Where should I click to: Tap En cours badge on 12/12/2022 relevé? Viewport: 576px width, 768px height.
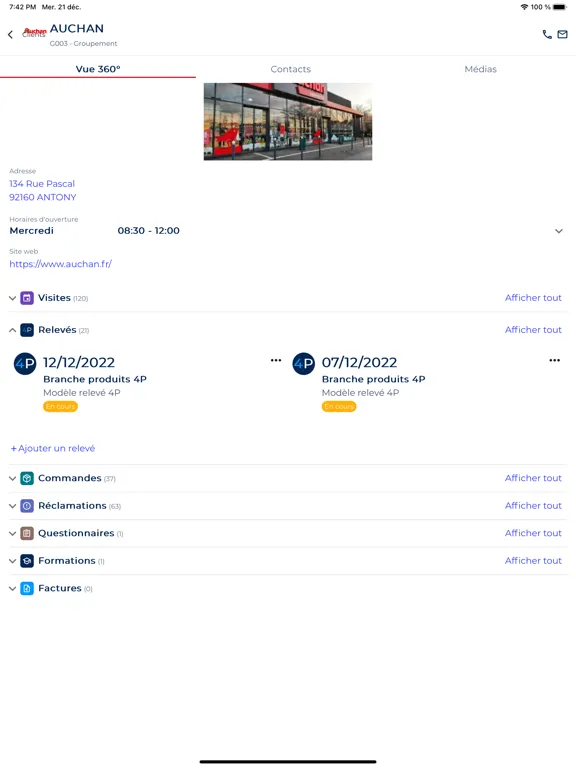[60, 407]
